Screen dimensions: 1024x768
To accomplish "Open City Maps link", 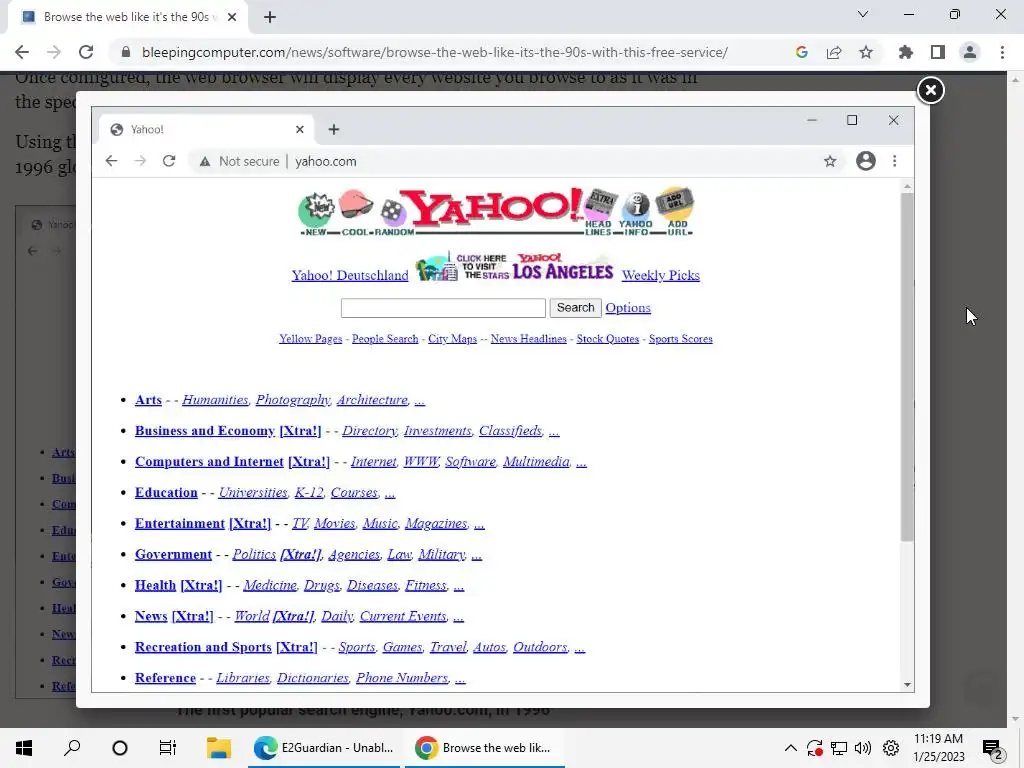I will click(x=452, y=339).
